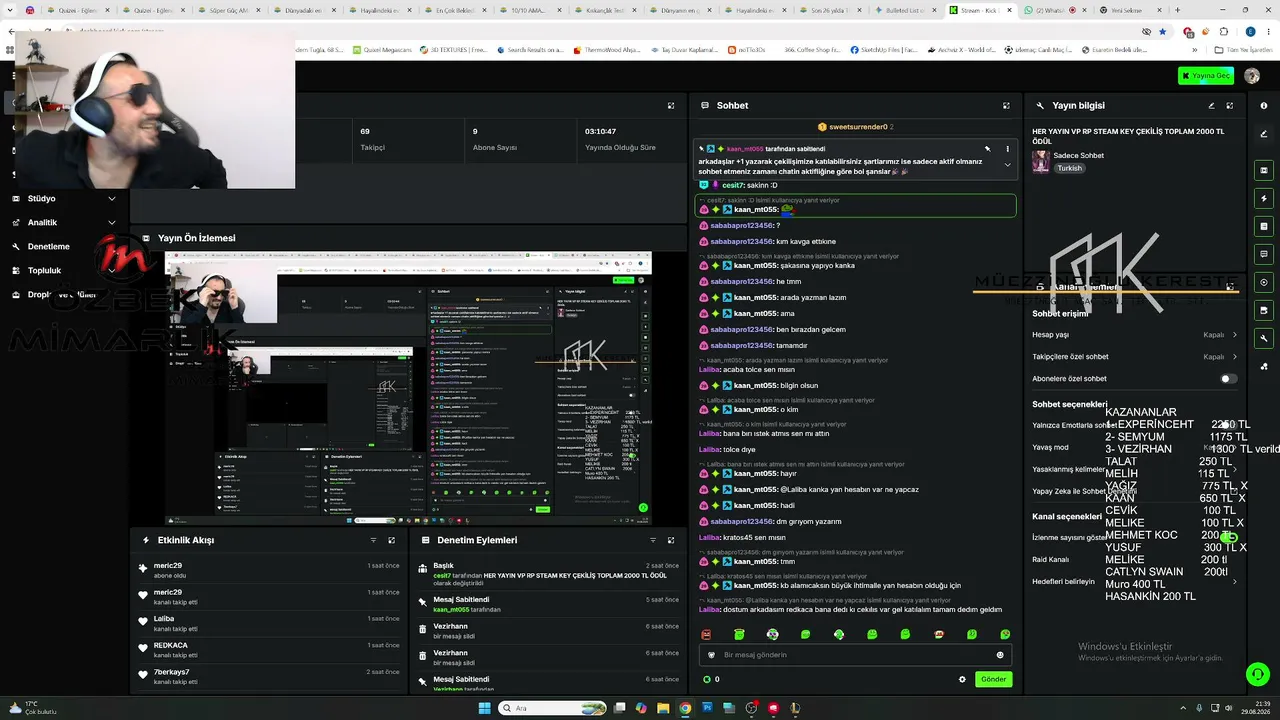Open the emoji picker in message box

[x=1000, y=655]
